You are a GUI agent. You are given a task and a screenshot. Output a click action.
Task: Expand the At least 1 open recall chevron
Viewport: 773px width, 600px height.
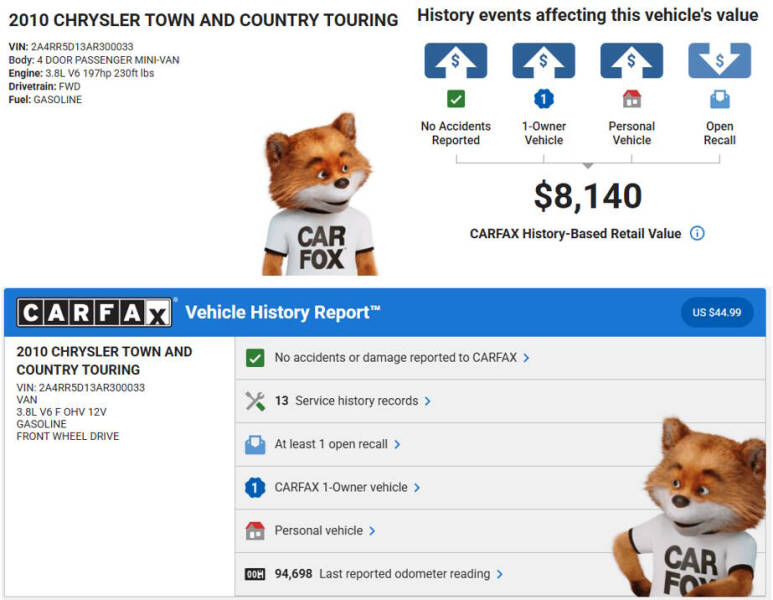click(x=397, y=444)
